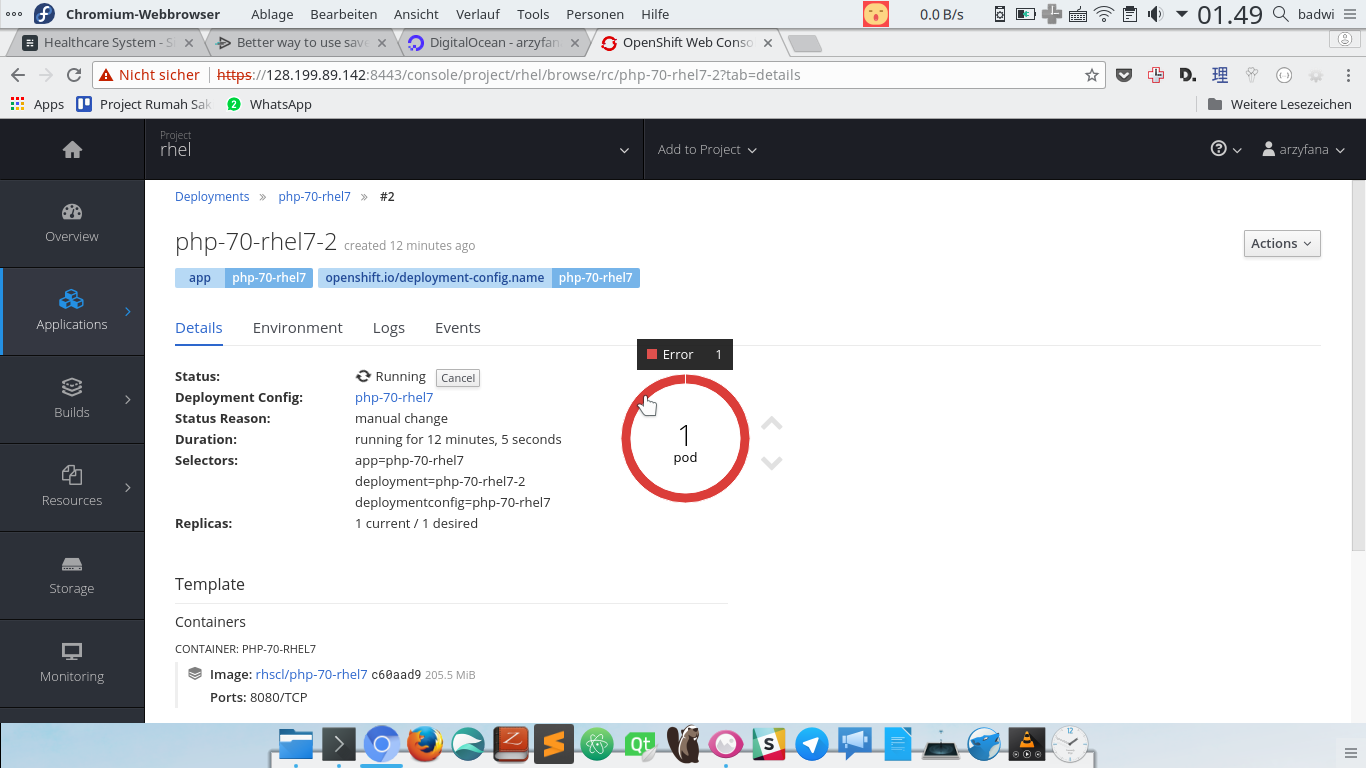Expand hidden system tray icons arrow
Image resolution: width=1366 pixels, height=768 pixels.
tap(1182, 14)
